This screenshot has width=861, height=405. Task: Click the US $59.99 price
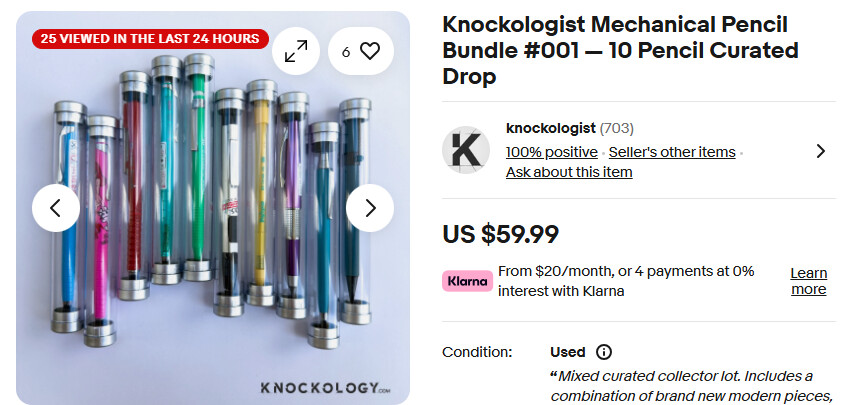(x=500, y=235)
